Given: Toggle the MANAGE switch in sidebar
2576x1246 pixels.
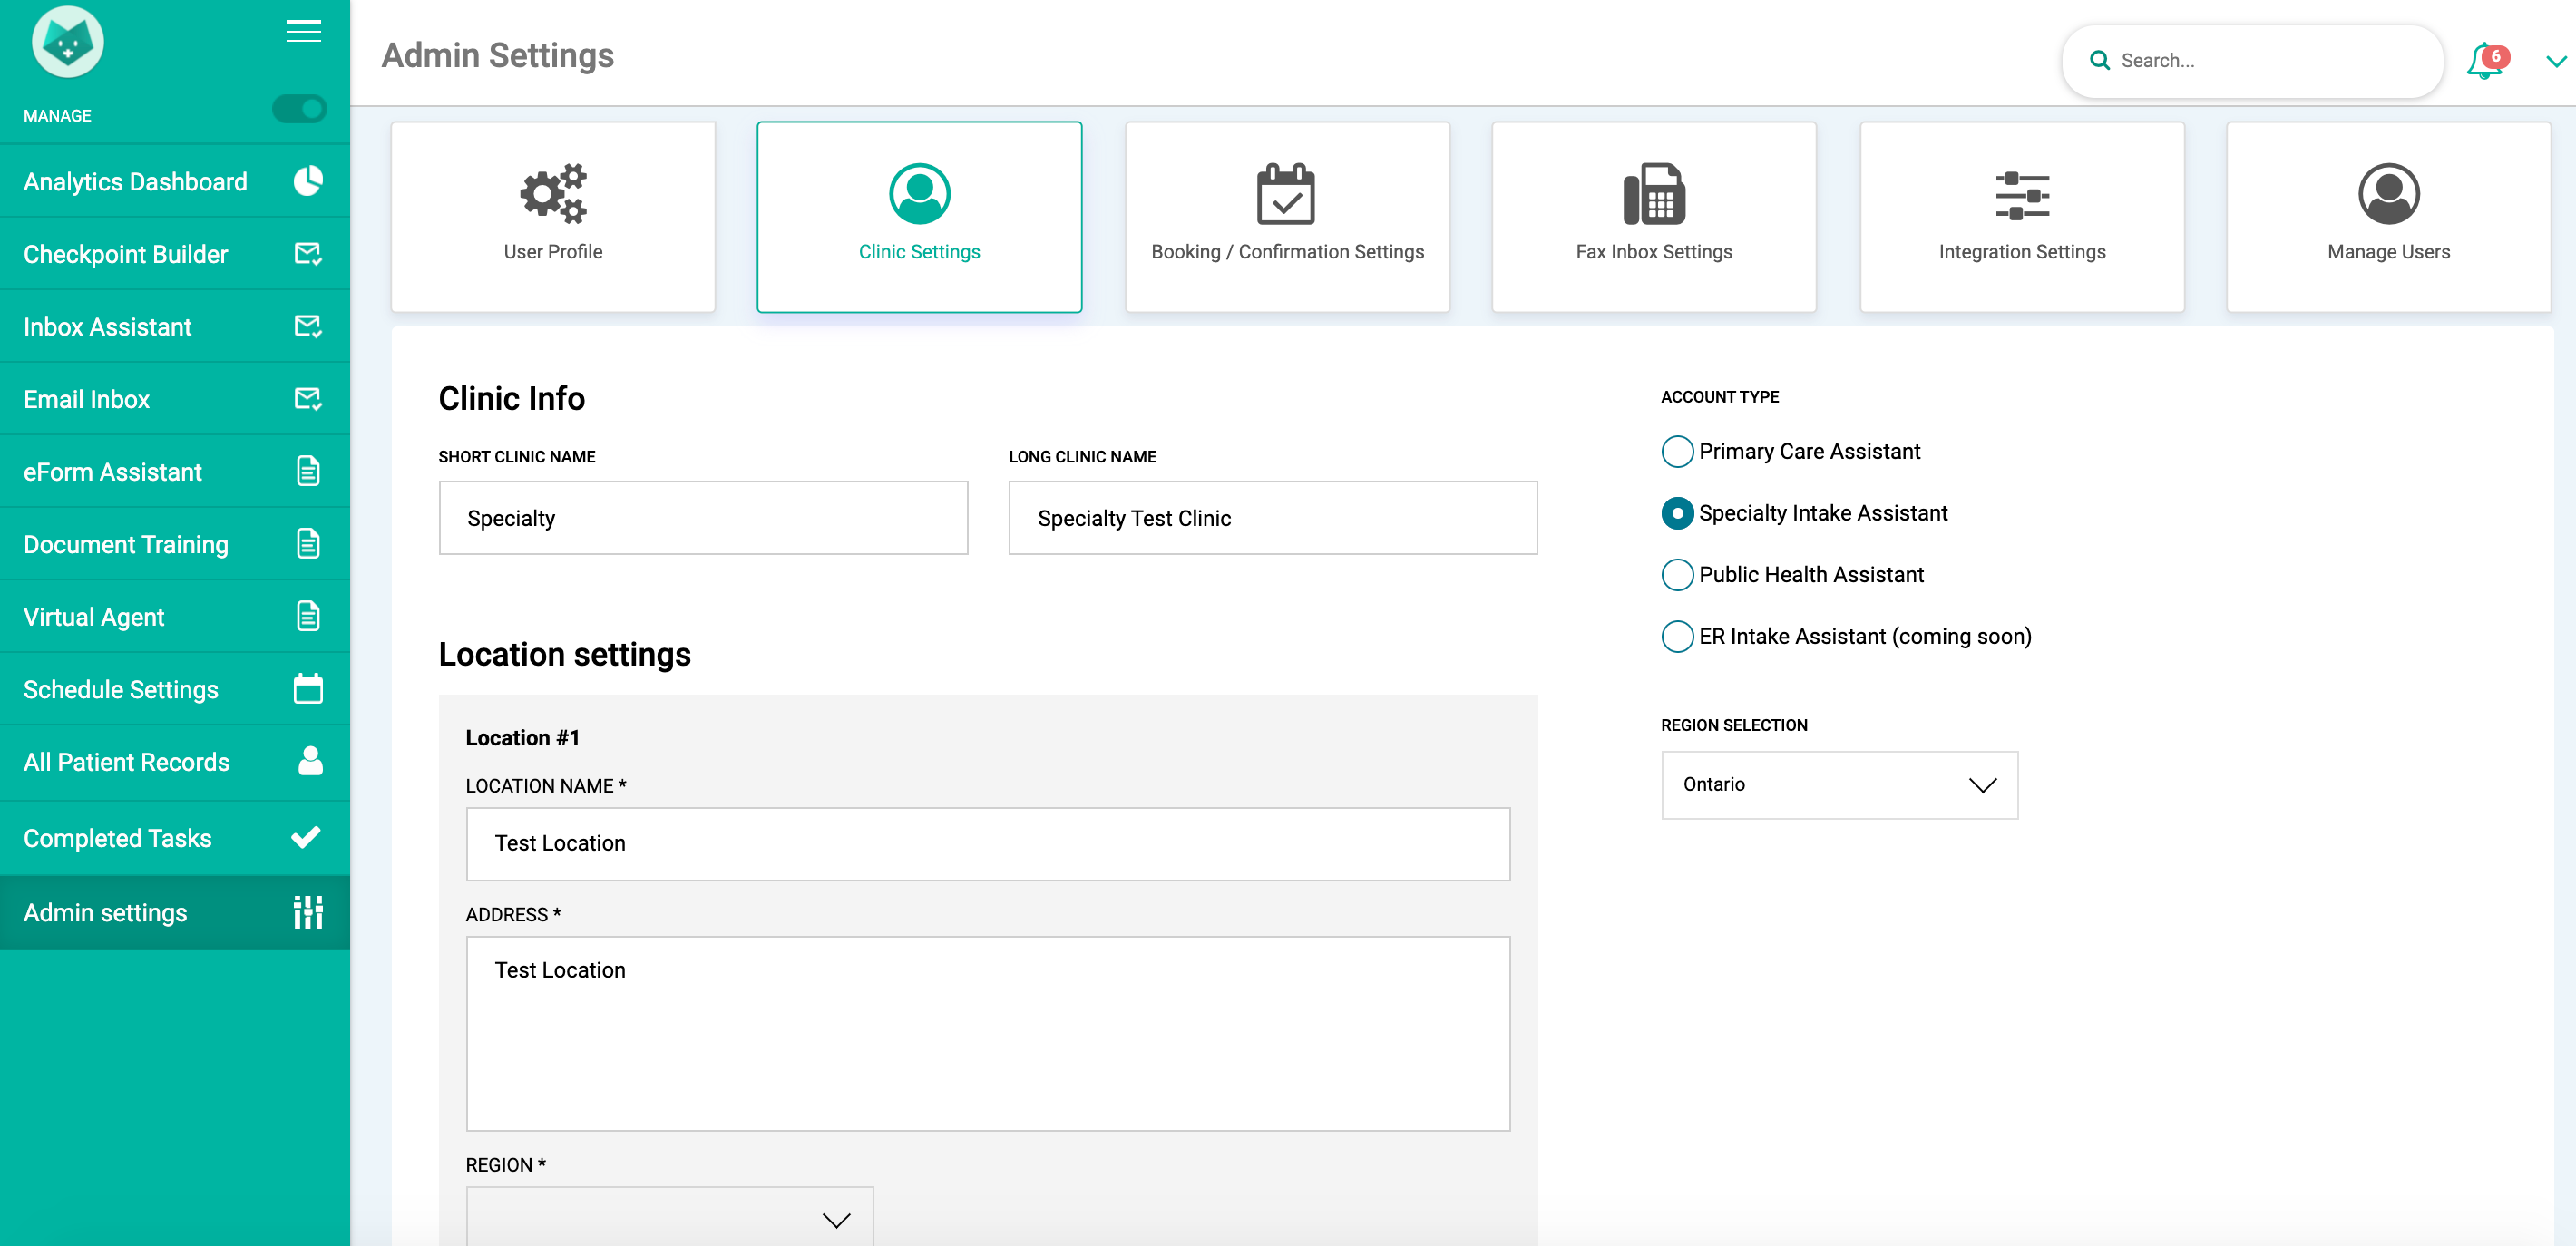Looking at the screenshot, I should coord(299,108).
